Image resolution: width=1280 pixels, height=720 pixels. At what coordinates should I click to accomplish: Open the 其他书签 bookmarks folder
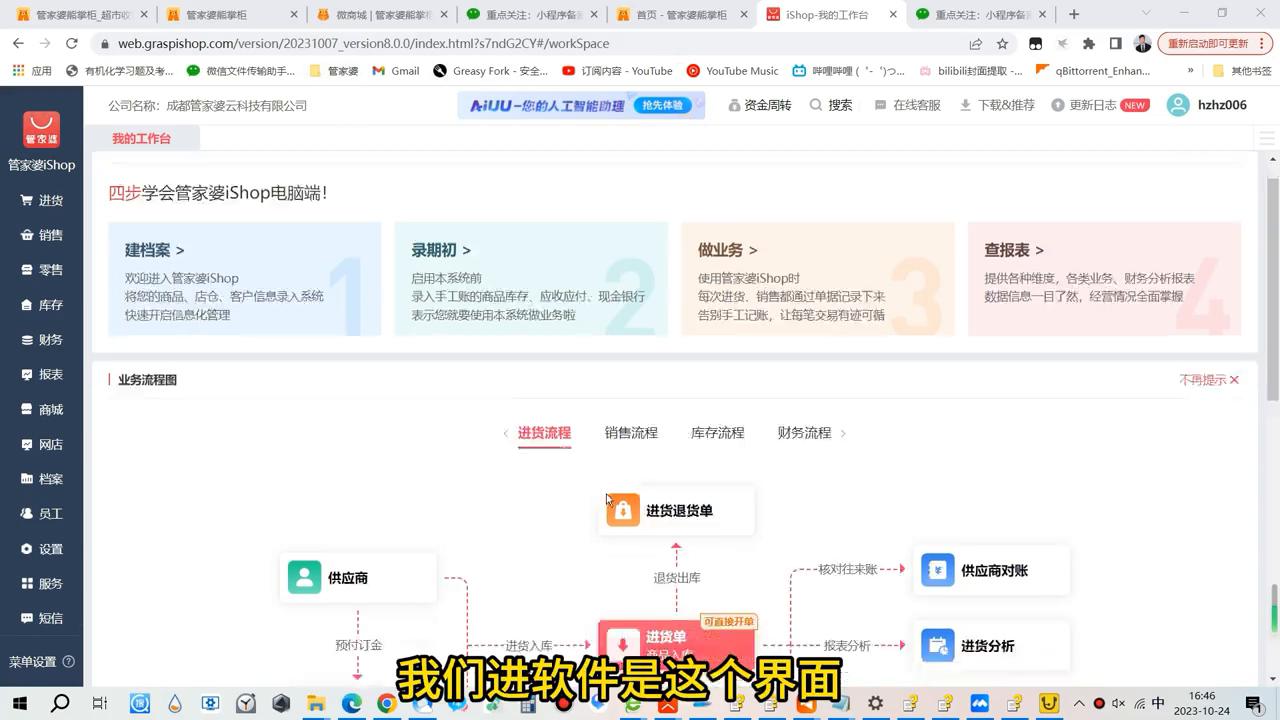pyautogui.click(x=1241, y=71)
